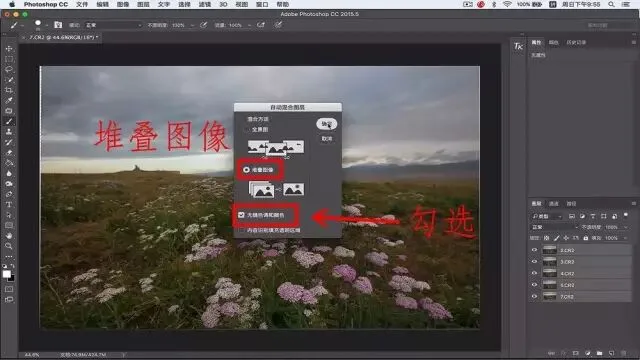Click the foreground color swatch
Viewport: 640px width, 360px height.
coord(7,274)
